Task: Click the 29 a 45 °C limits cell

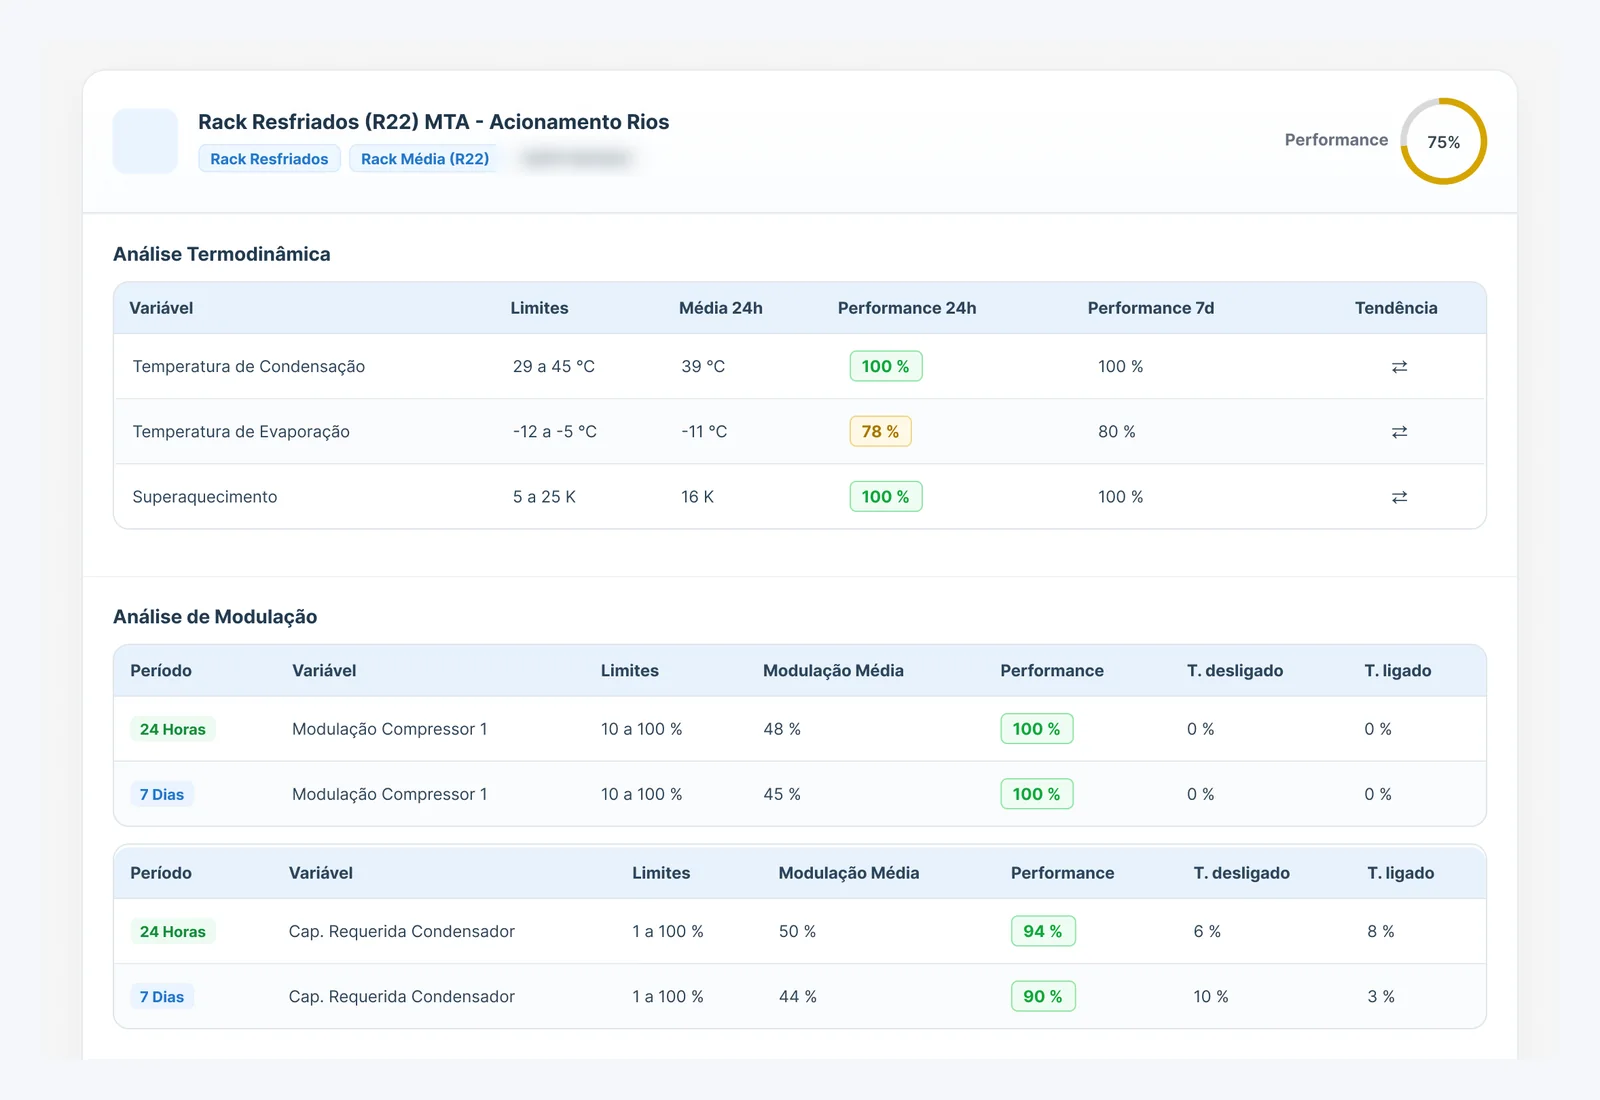Action: [x=554, y=367]
